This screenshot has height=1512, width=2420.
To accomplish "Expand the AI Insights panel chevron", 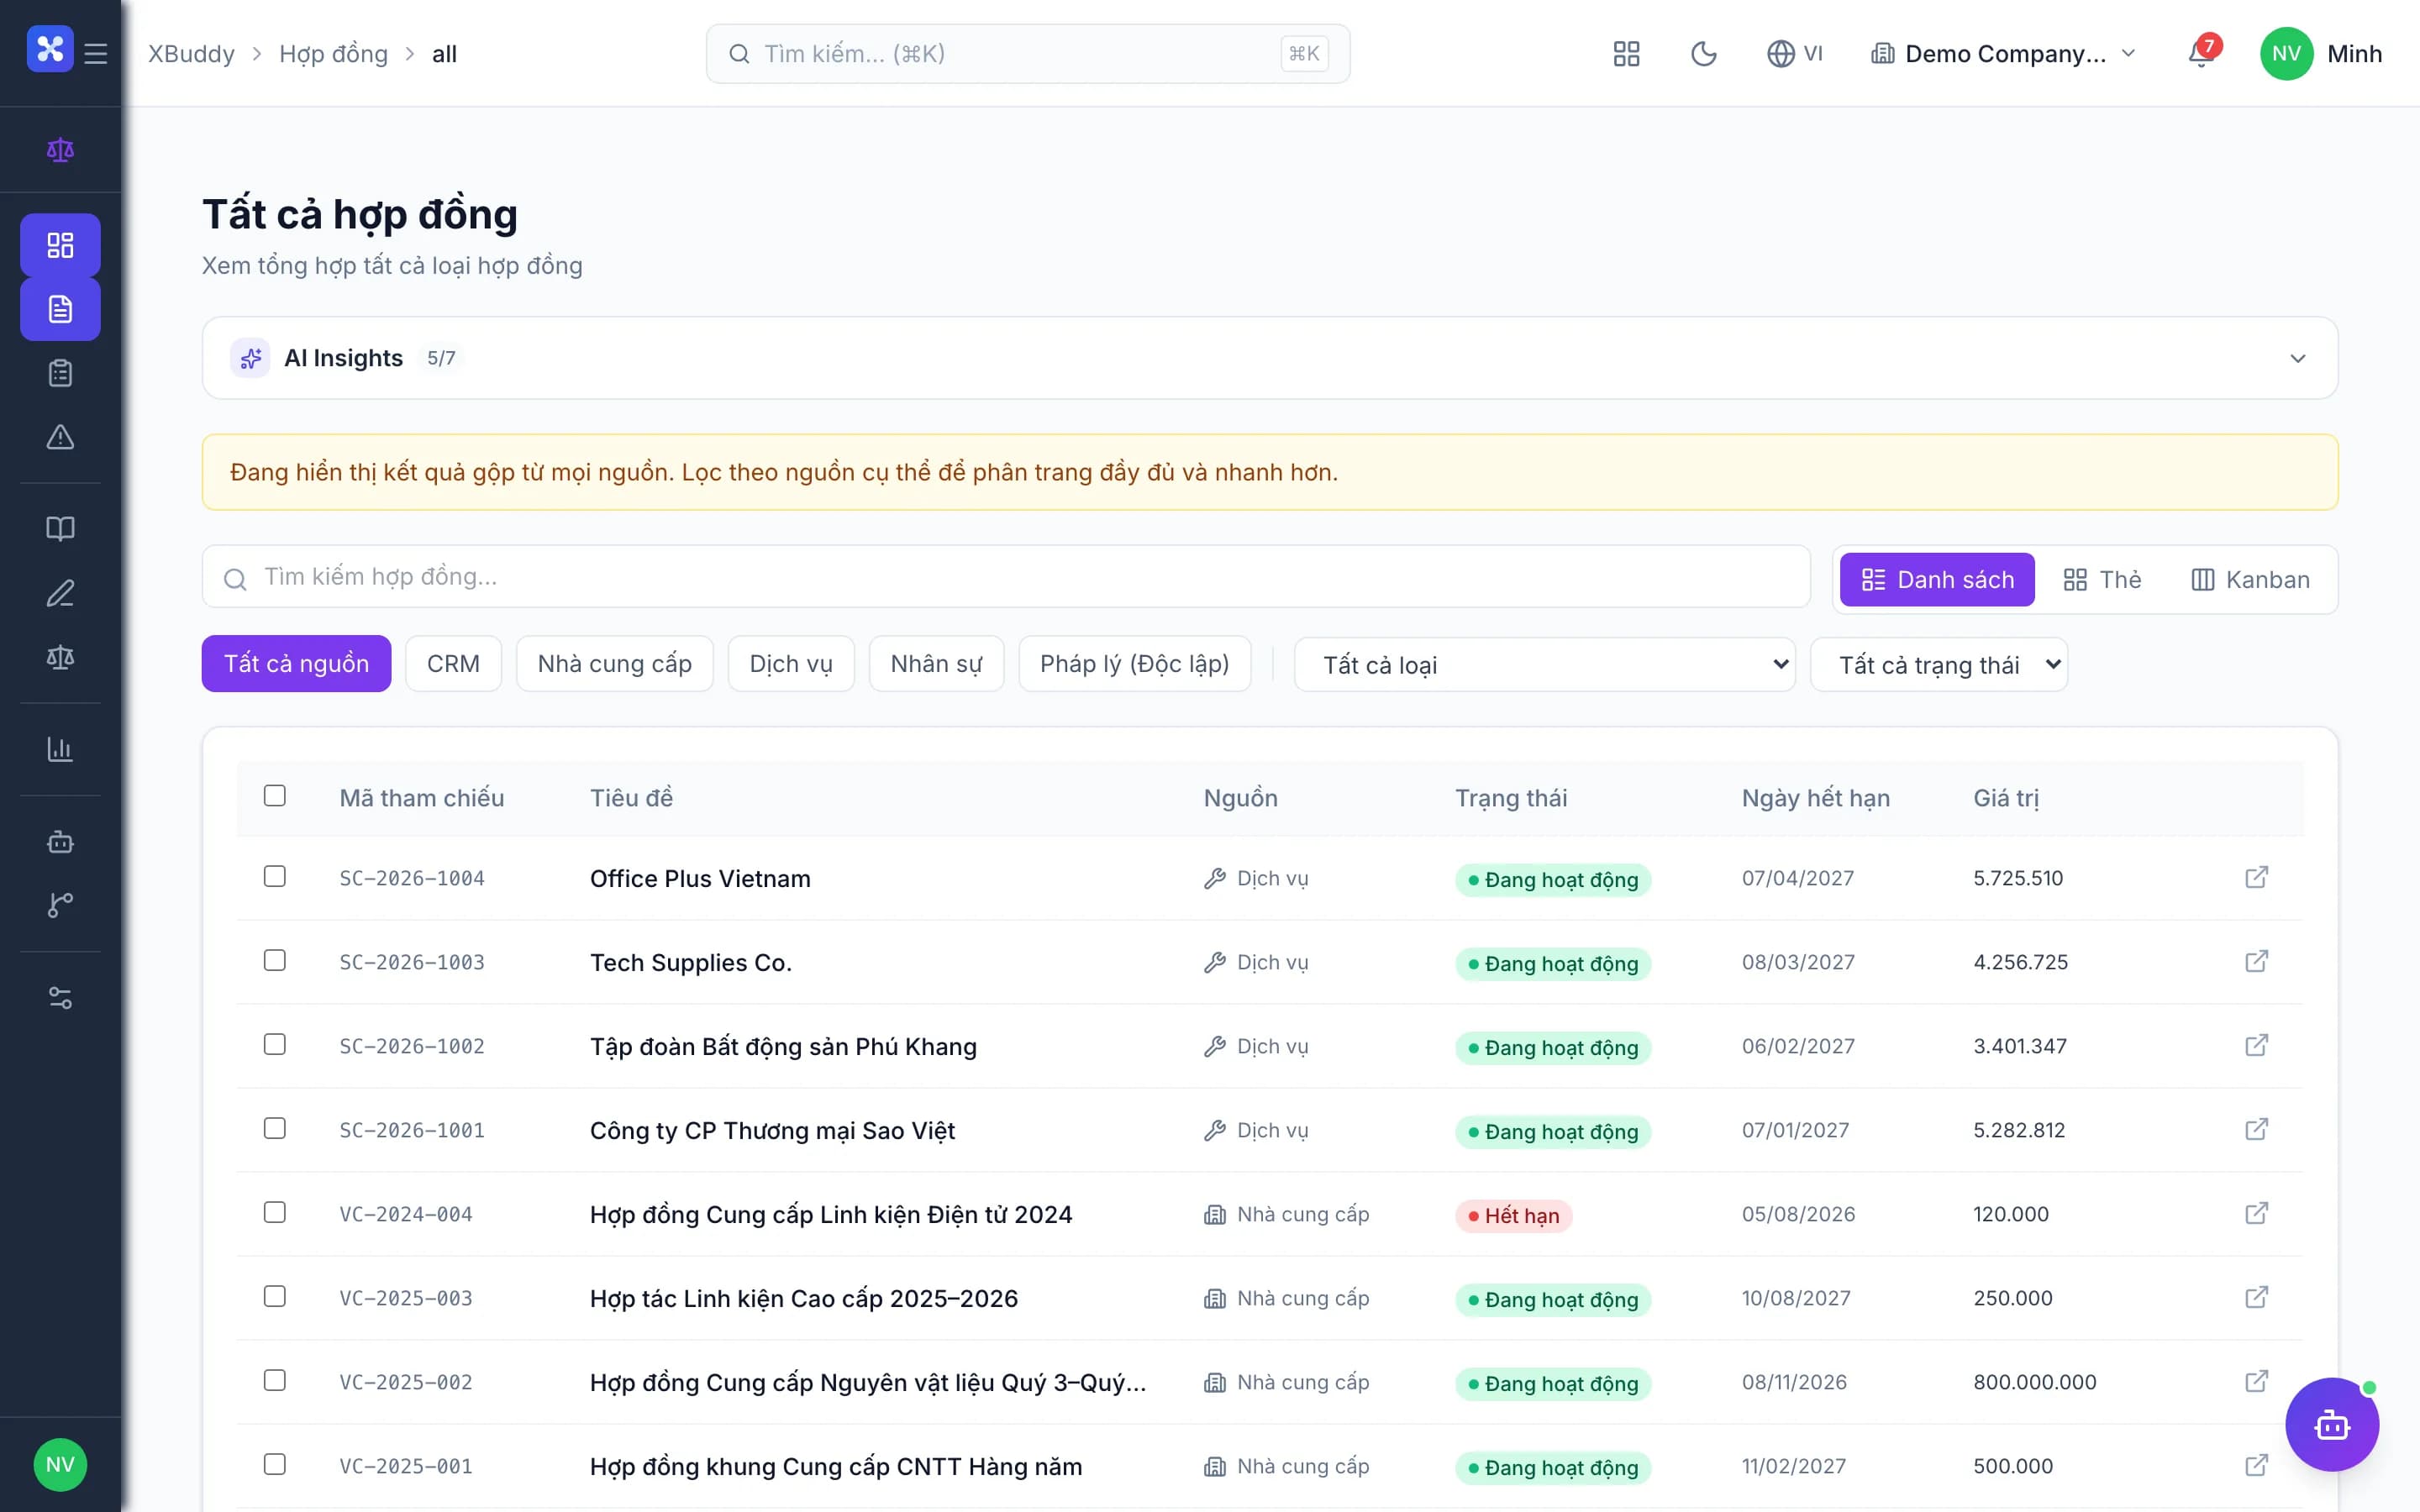I will click(2297, 358).
